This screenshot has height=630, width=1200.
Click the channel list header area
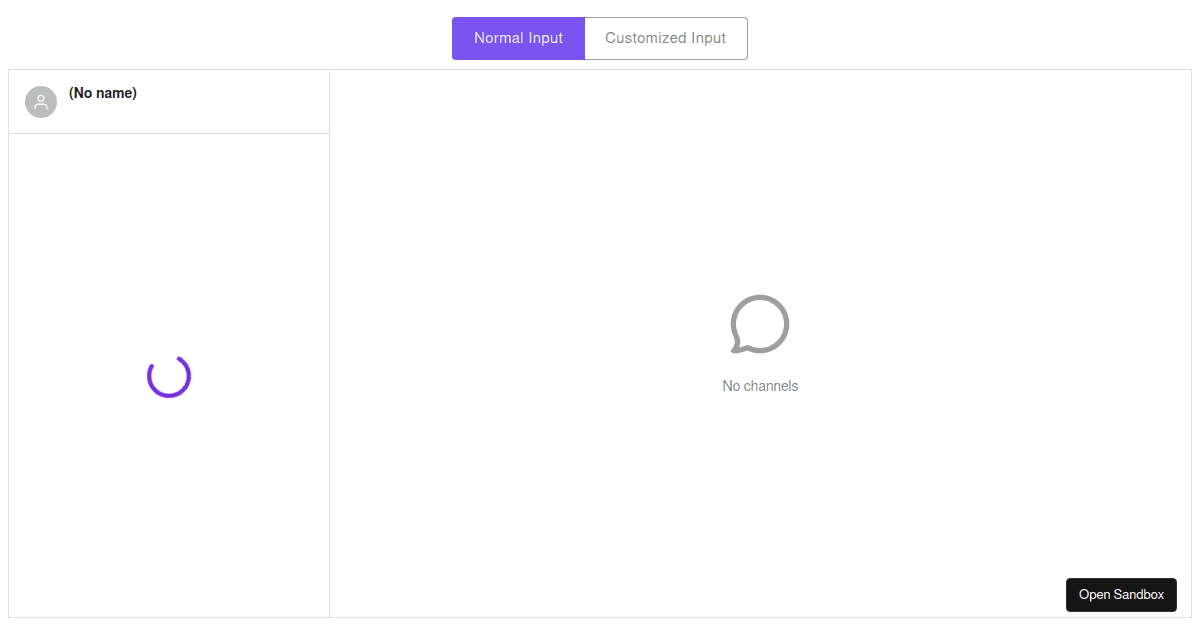coord(169,101)
